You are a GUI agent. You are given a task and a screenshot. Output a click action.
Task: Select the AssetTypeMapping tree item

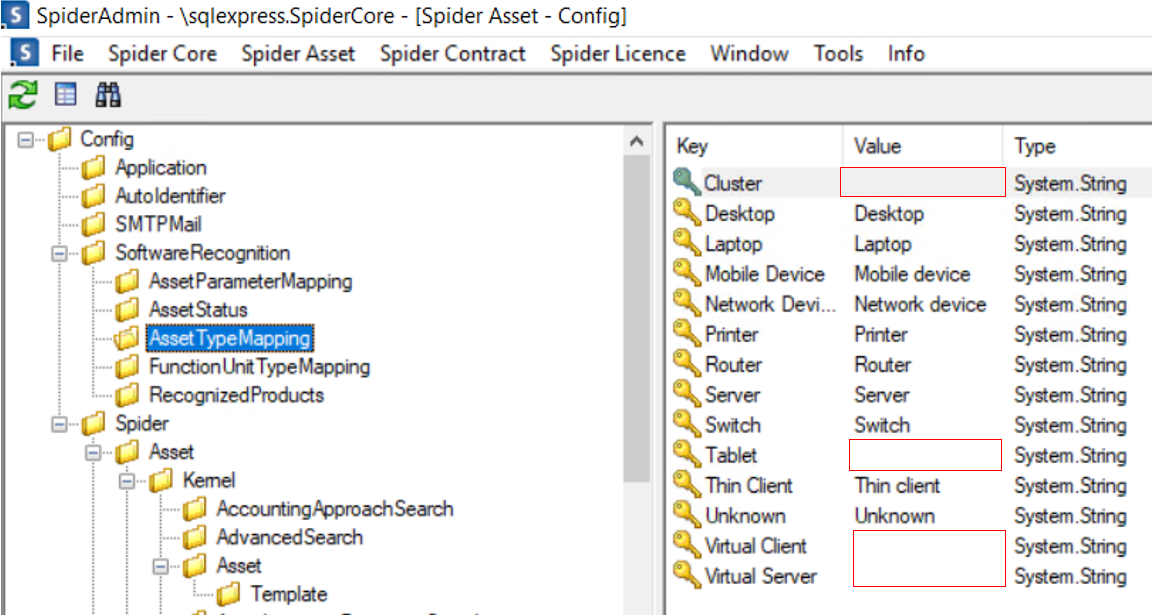[229, 338]
